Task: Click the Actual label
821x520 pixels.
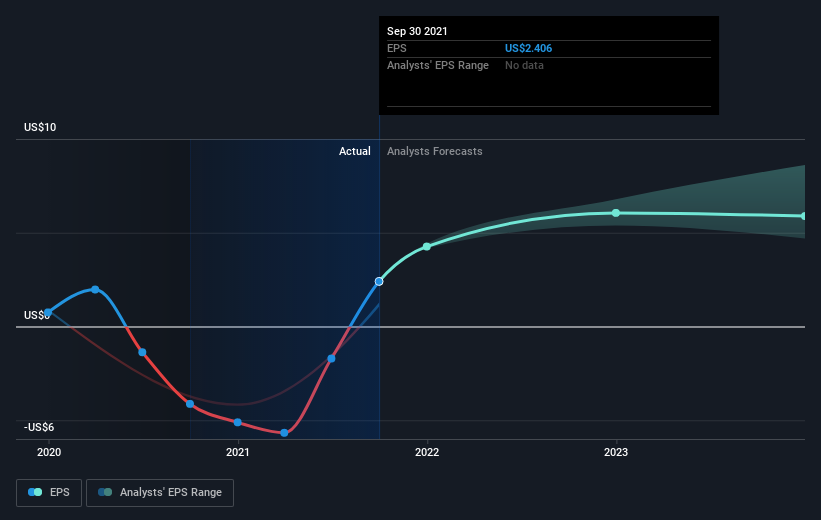Action: (x=354, y=151)
